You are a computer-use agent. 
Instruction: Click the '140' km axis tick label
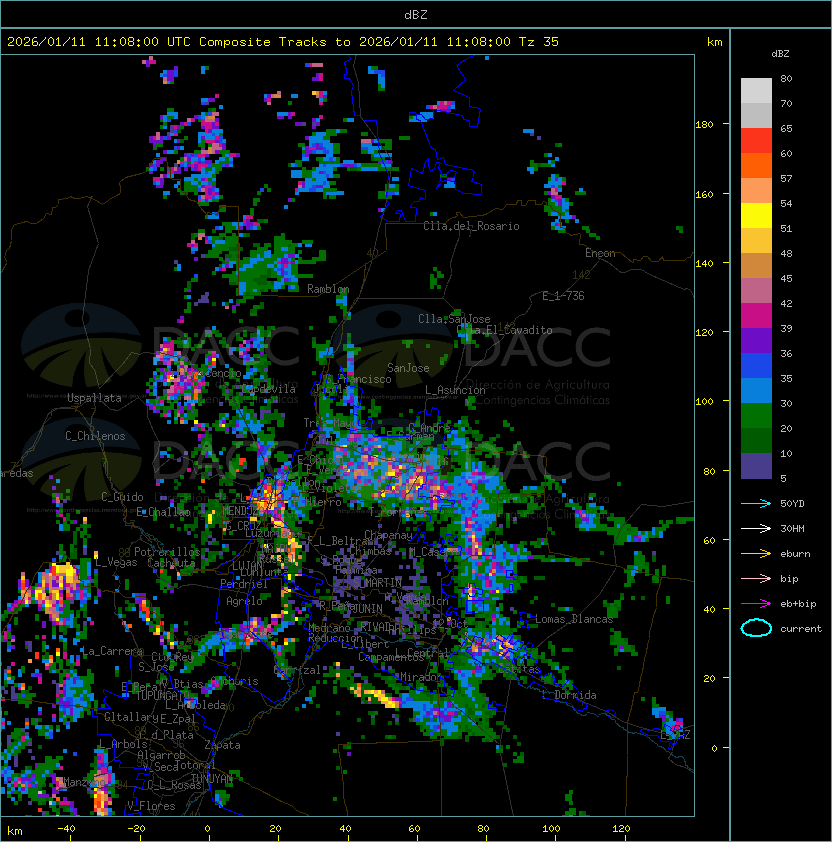click(704, 264)
